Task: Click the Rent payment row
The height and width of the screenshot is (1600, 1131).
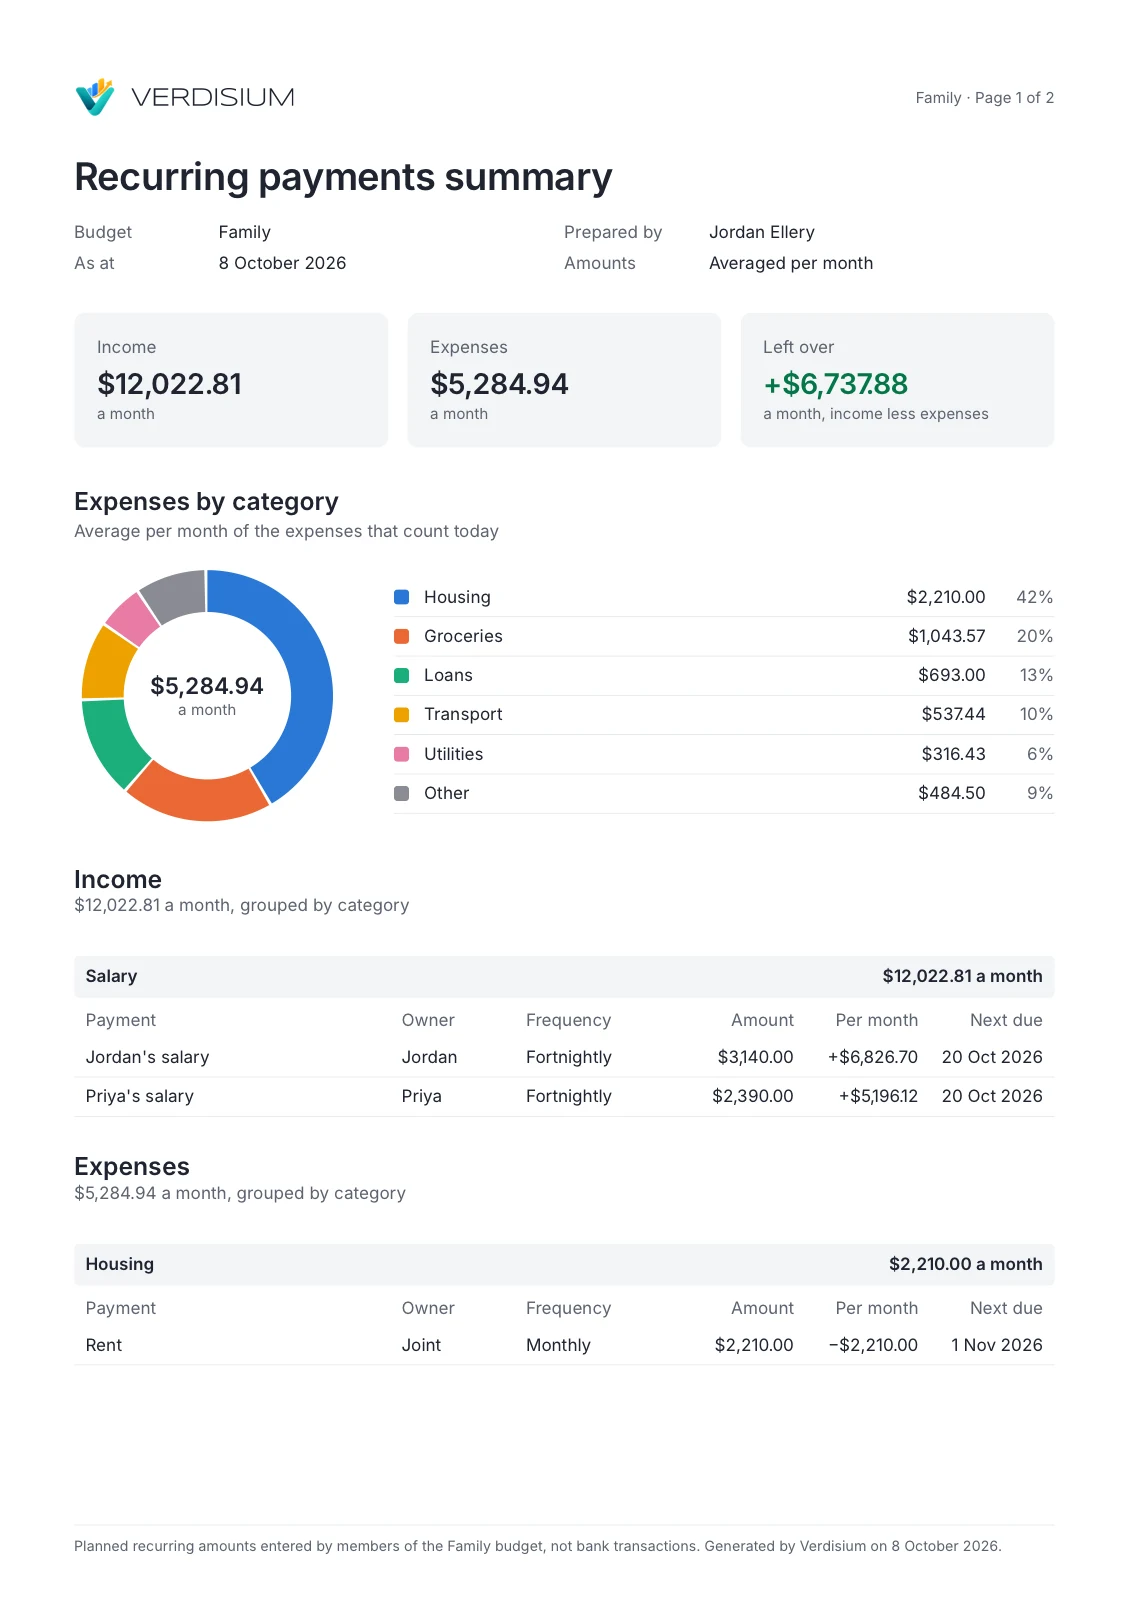Action: 564,1345
